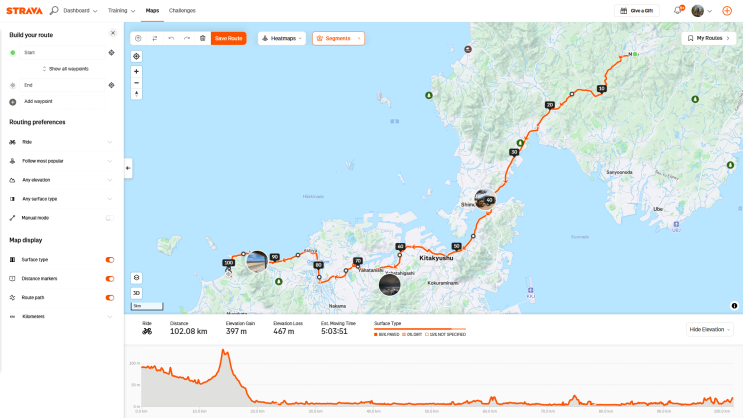Open photo thumbnail near 40 km marker
743x418 pixels.
[x=483, y=199]
